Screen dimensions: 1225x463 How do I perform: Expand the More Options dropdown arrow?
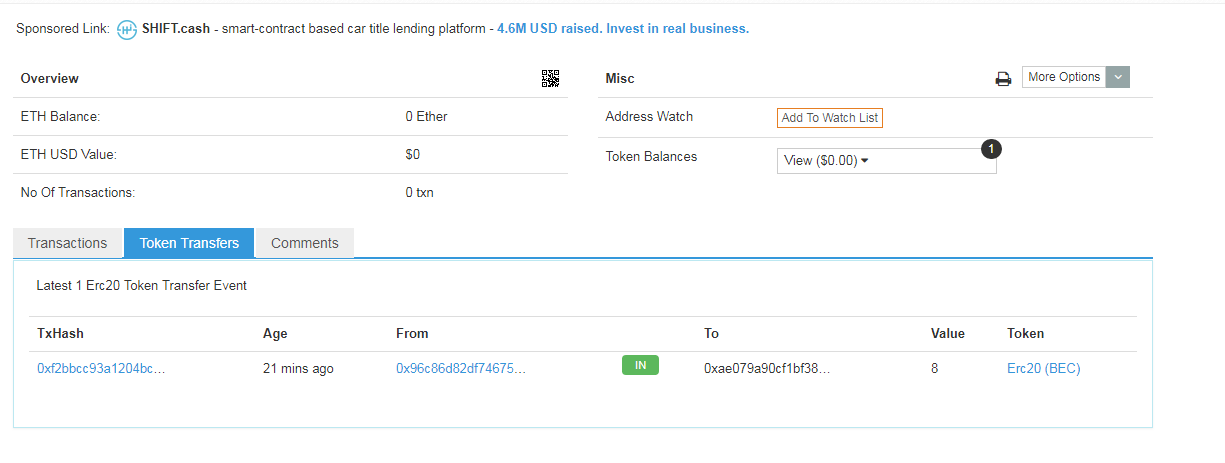click(x=1118, y=77)
